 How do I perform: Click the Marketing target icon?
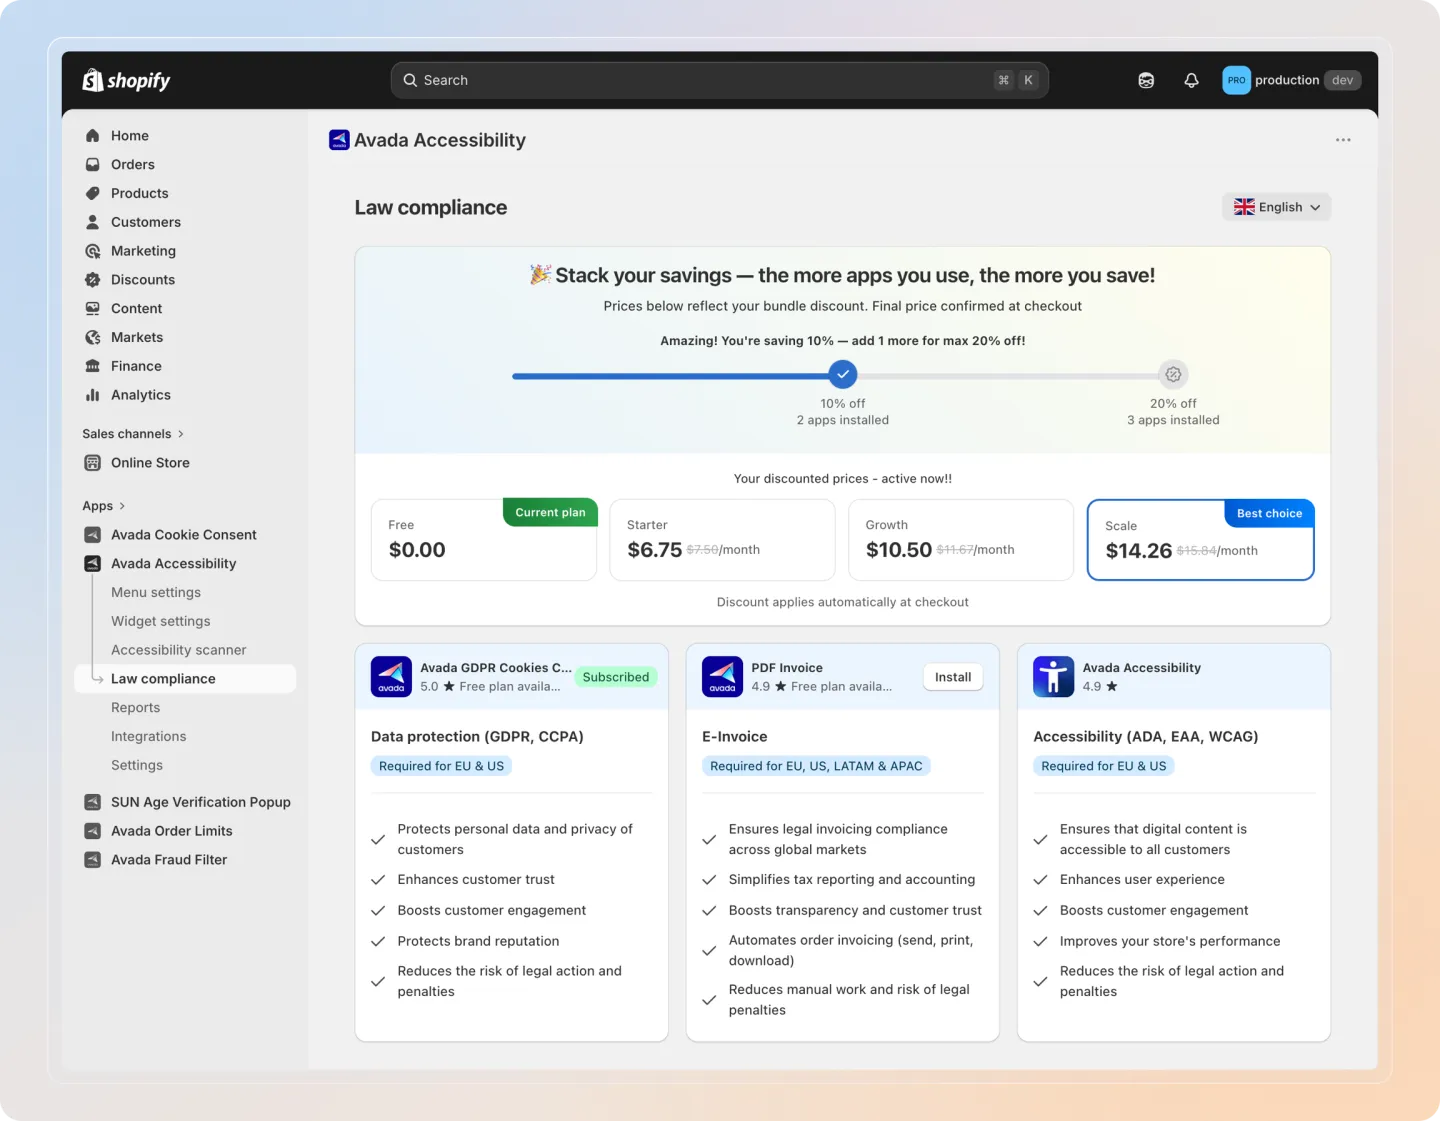click(93, 251)
